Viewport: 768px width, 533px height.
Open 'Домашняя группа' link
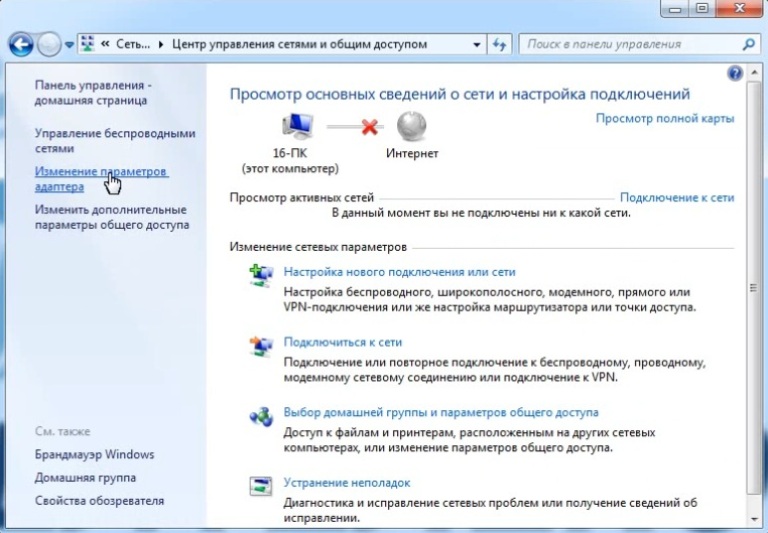85,477
